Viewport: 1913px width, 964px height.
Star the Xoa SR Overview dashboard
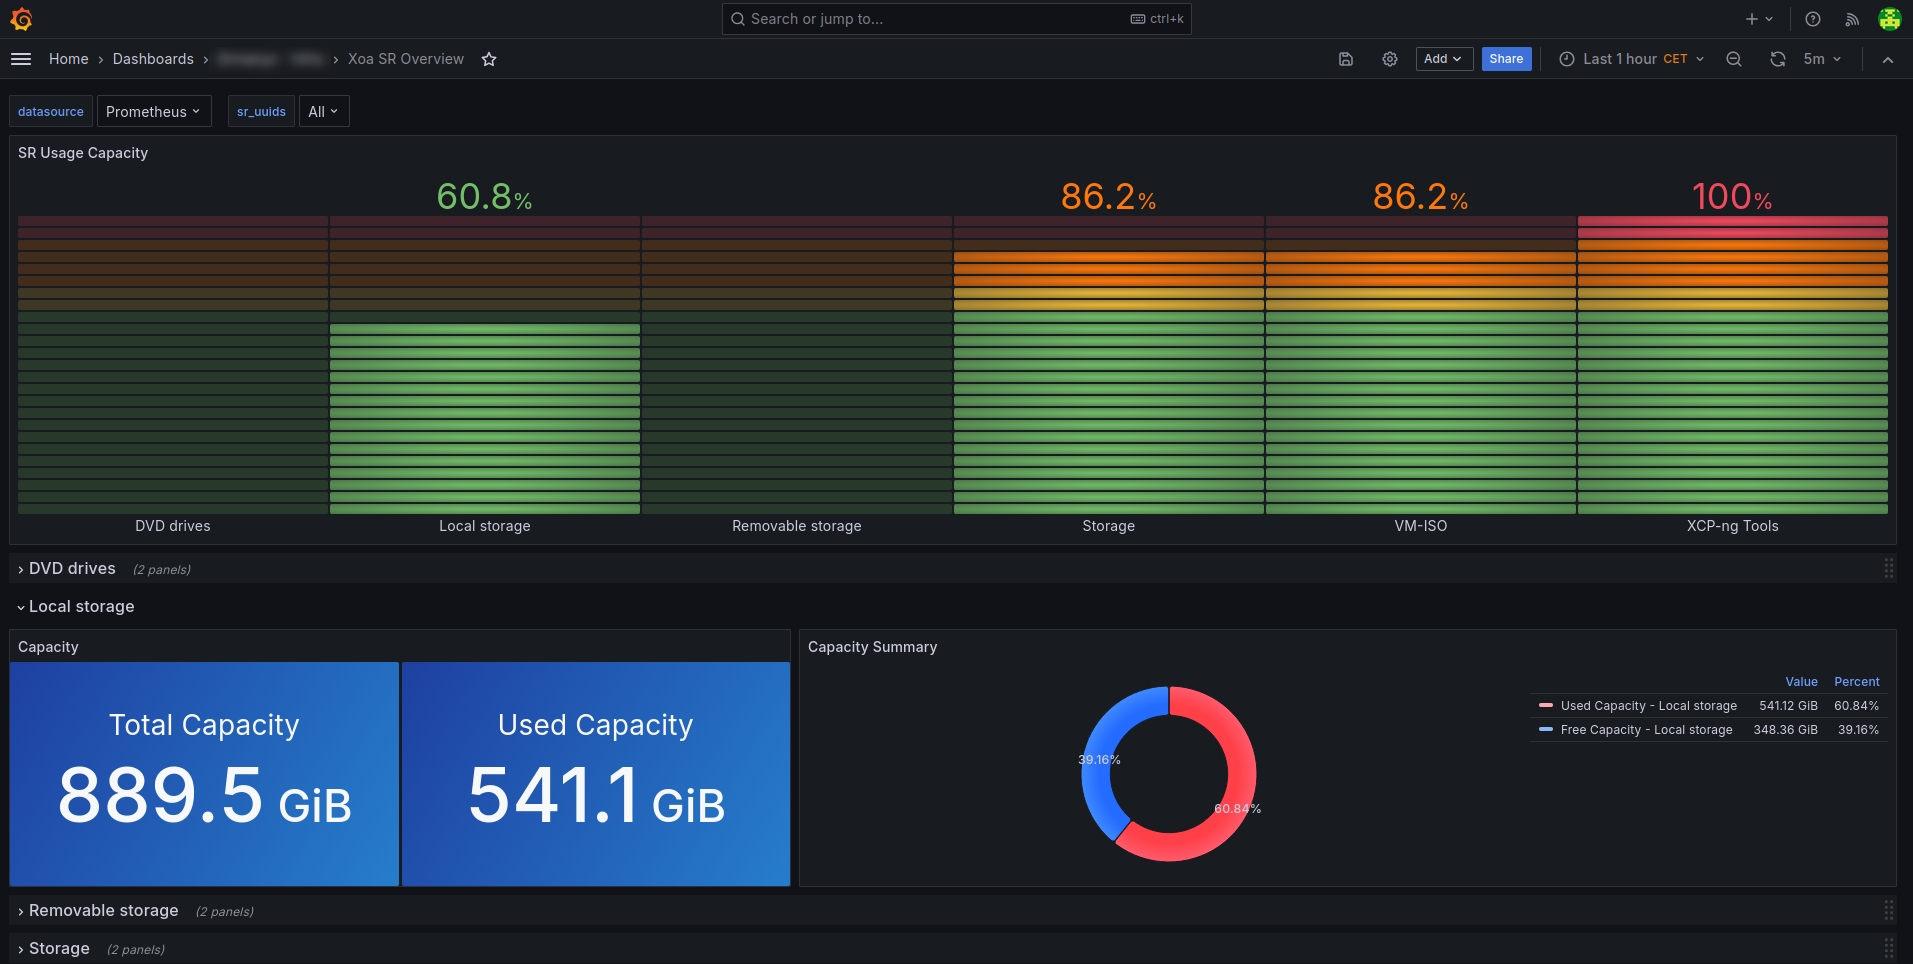(489, 59)
